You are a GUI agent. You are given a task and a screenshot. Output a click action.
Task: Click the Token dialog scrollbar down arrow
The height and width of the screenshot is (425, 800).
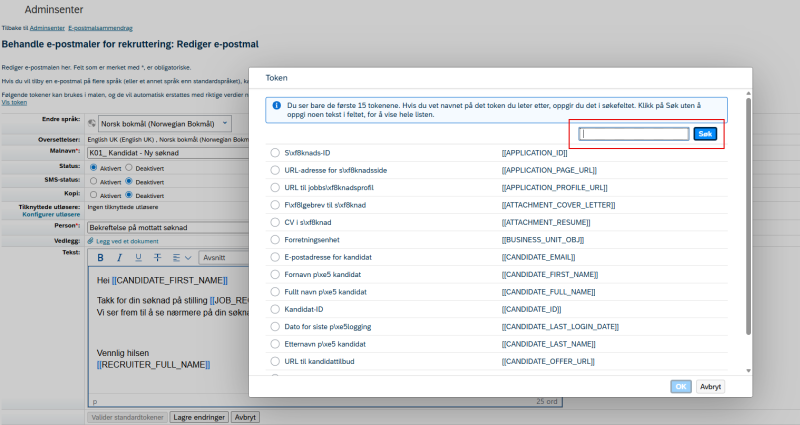748,371
